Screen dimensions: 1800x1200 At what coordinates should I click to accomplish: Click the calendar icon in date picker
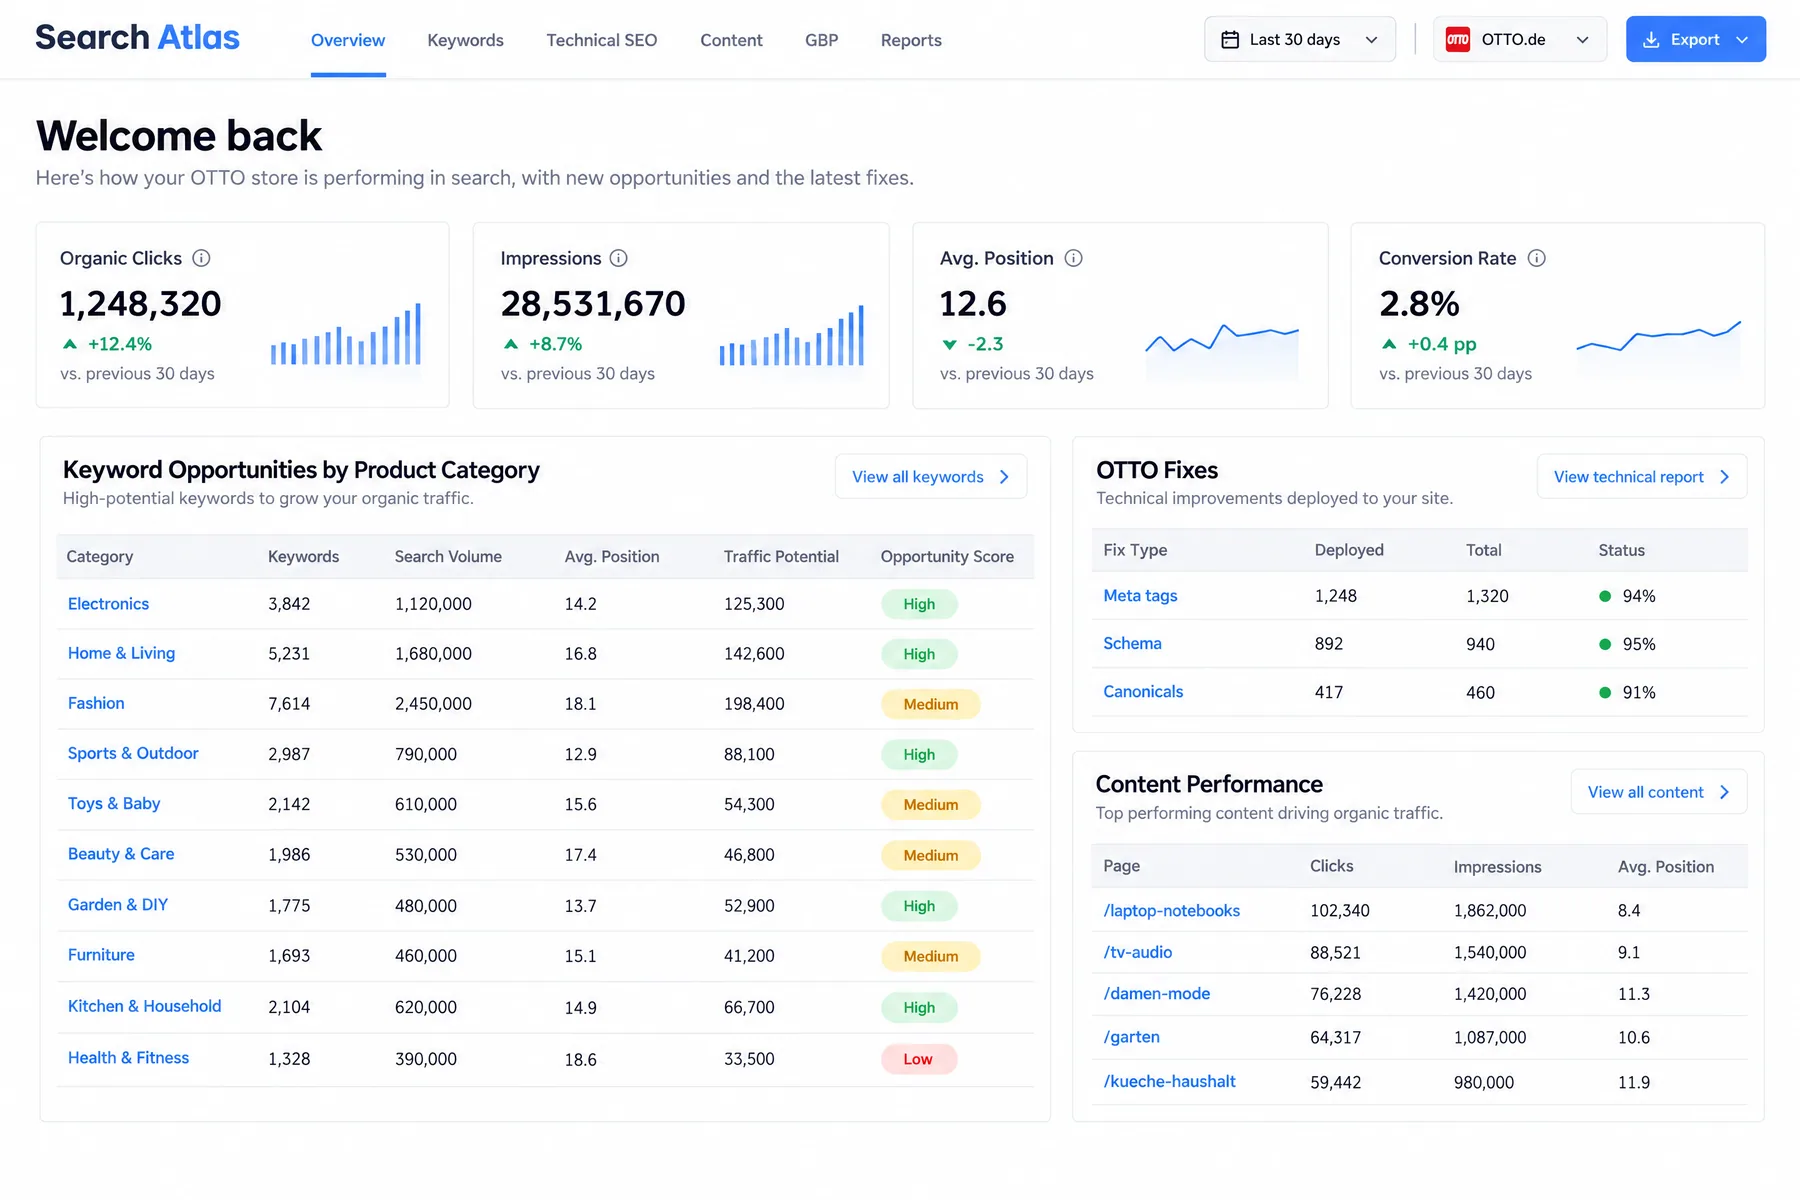click(x=1231, y=40)
